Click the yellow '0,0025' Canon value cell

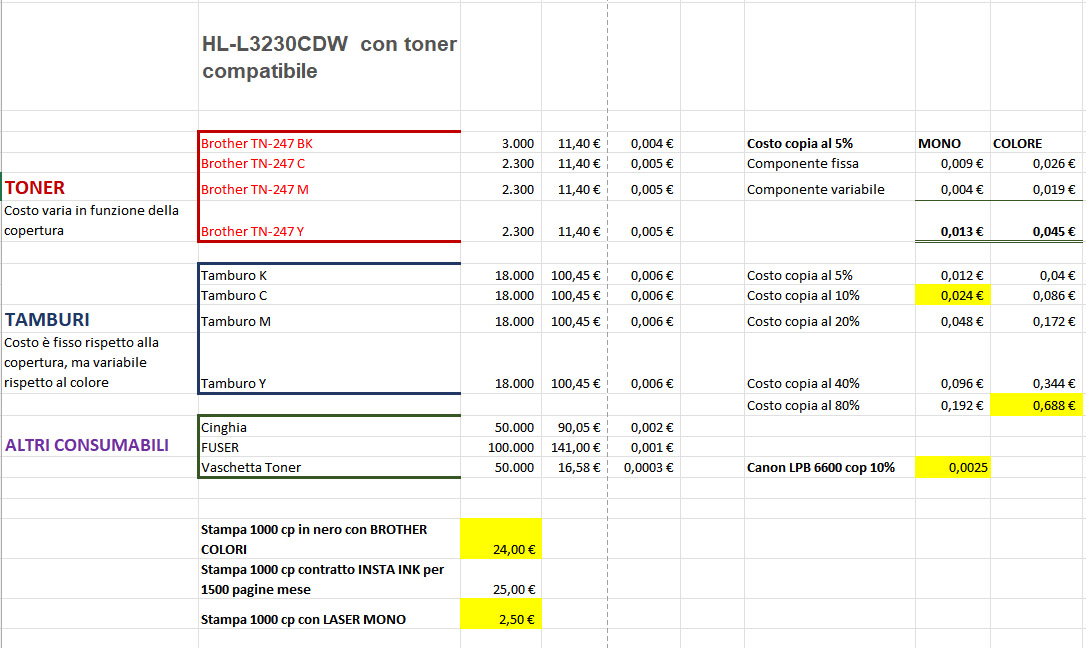tap(953, 467)
